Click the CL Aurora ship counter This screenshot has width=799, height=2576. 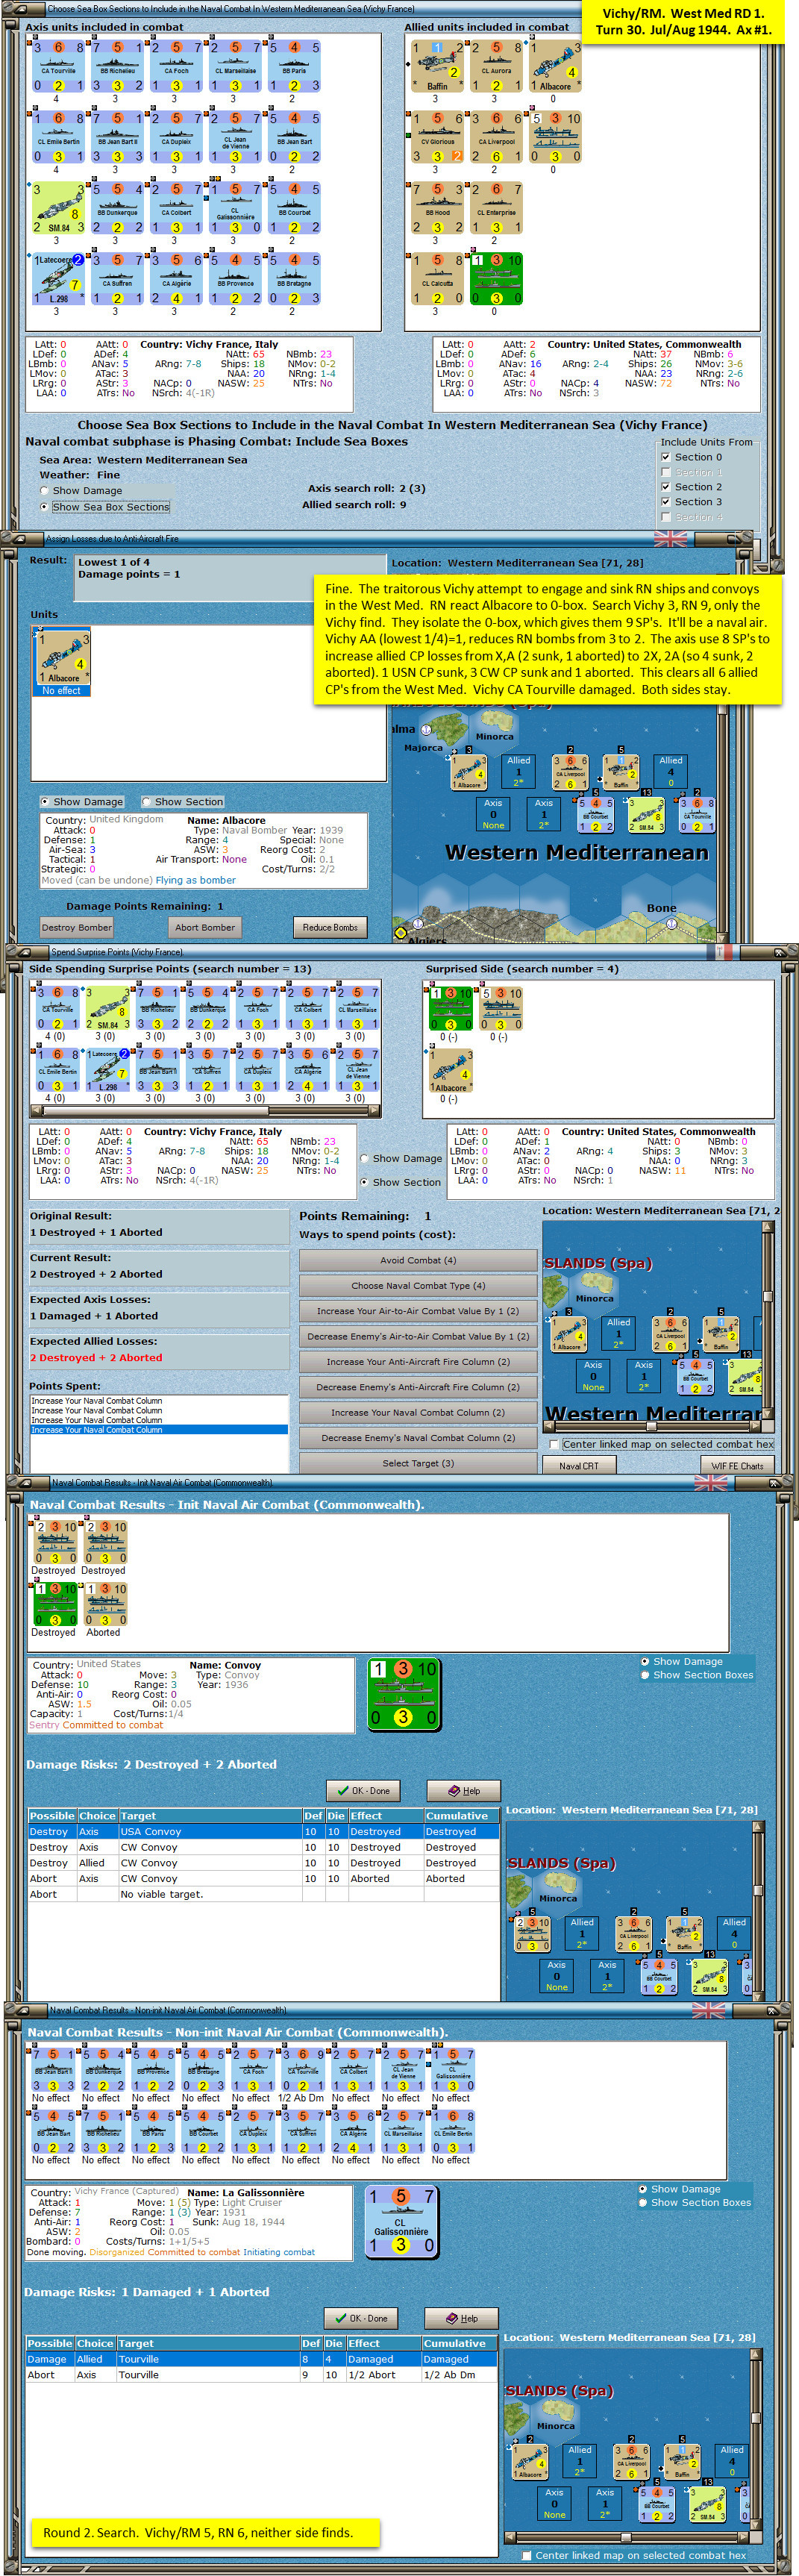click(x=495, y=66)
